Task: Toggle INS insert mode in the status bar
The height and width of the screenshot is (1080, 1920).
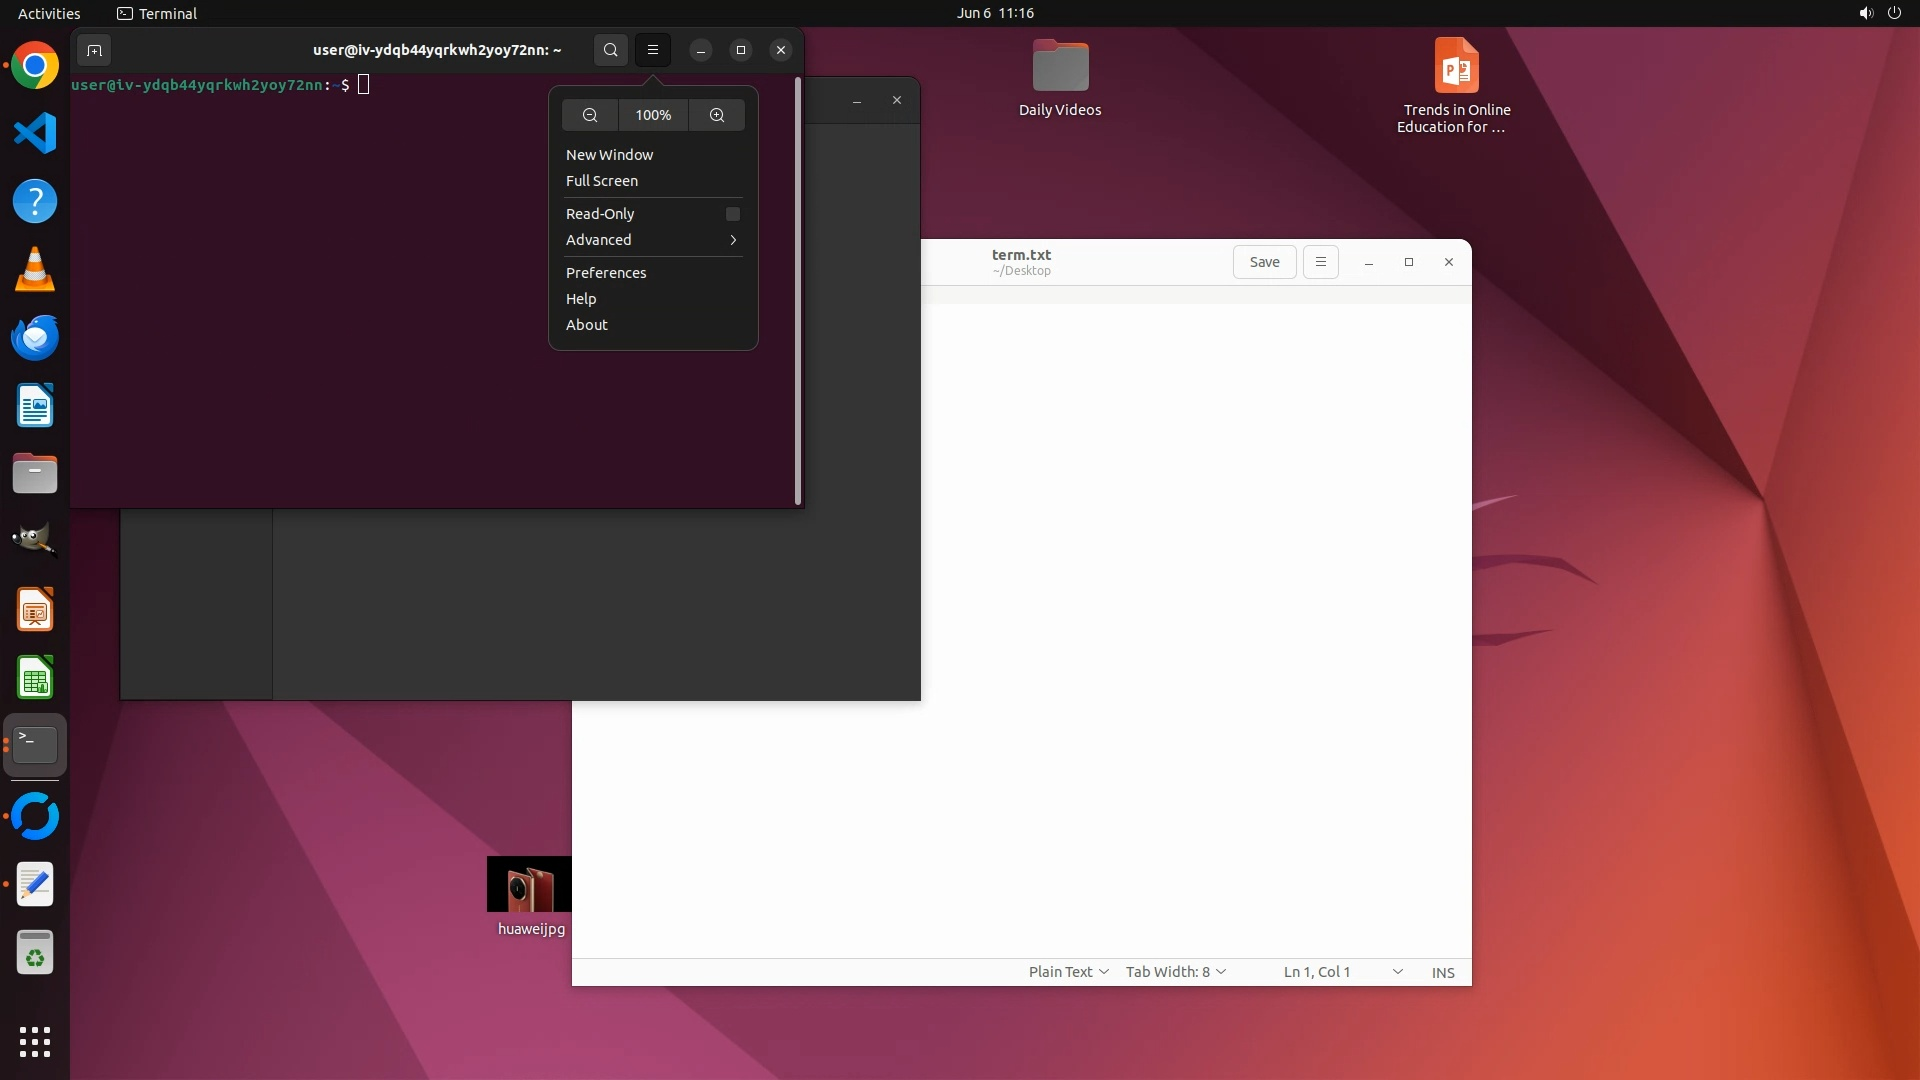Action: (1442, 972)
